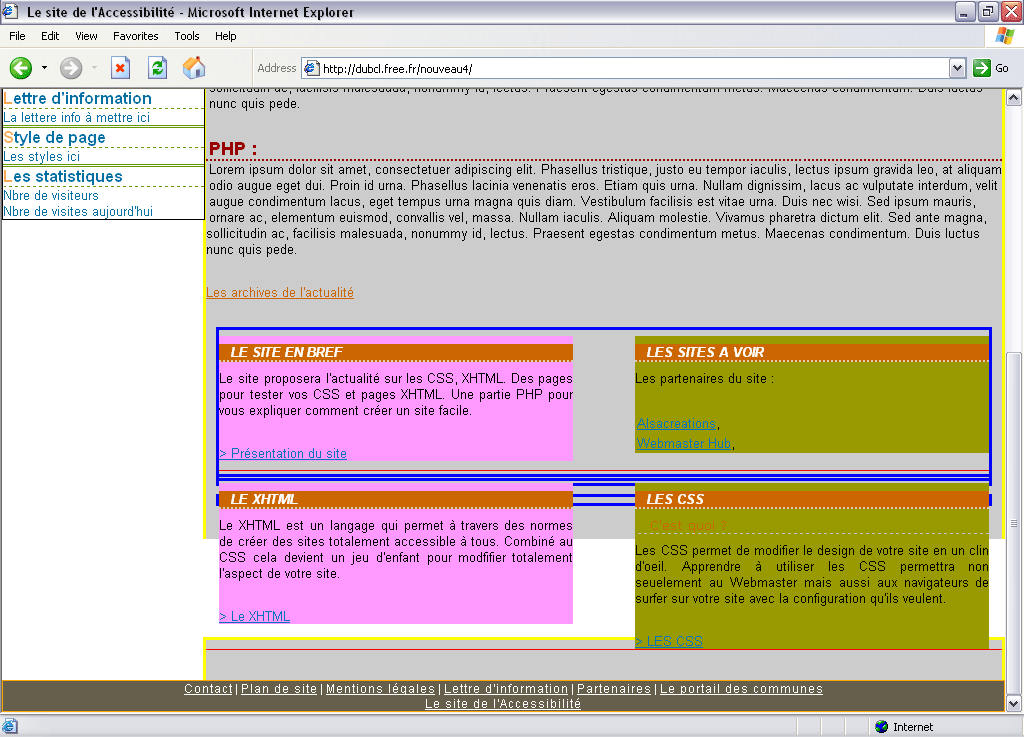
Task: Click 'Mentions légales' in the footer
Action: 380,689
